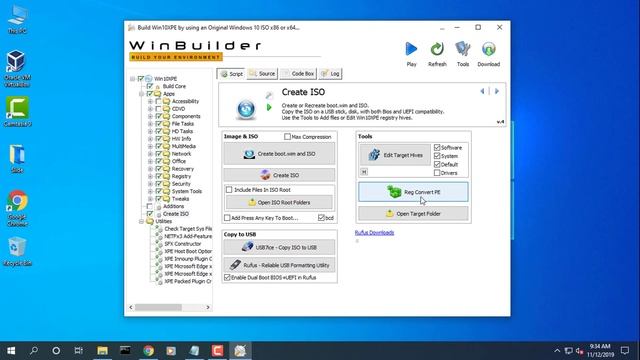Viewport: 640px width, 360px height.
Task: Open Chrome from the taskbar
Action: coord(148,351)
